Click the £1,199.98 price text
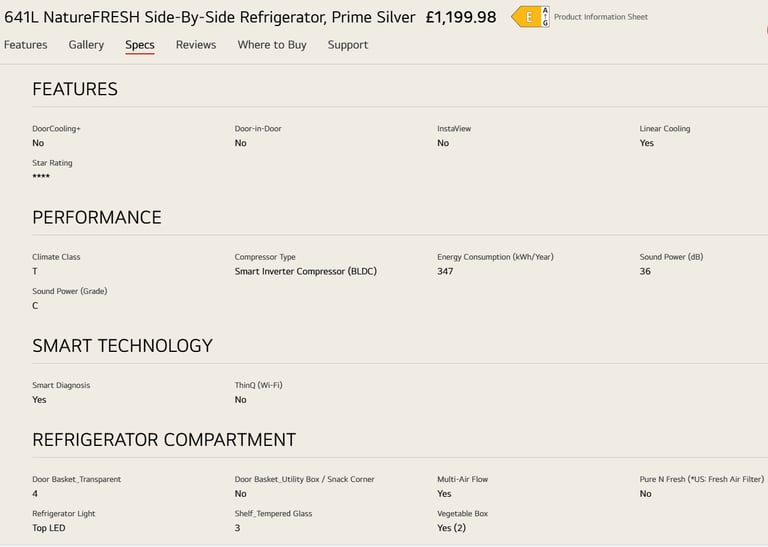768x547 pixels. coord(461,17)
